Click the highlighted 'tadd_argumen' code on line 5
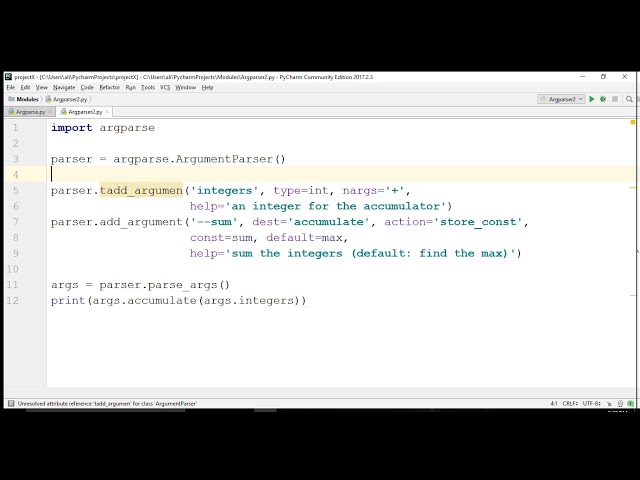This screenshot has width=640, height=480. pyautogui.click(x=141, y=191)
